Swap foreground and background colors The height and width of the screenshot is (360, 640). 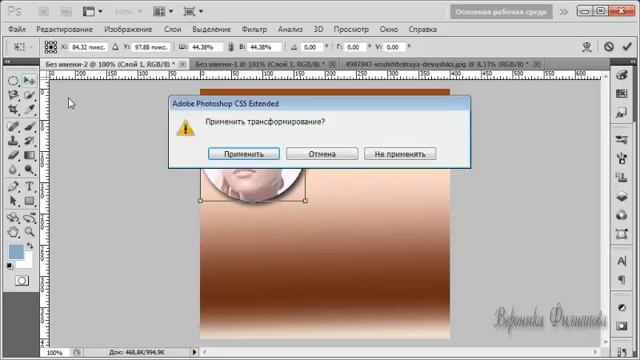click(29, 246)
